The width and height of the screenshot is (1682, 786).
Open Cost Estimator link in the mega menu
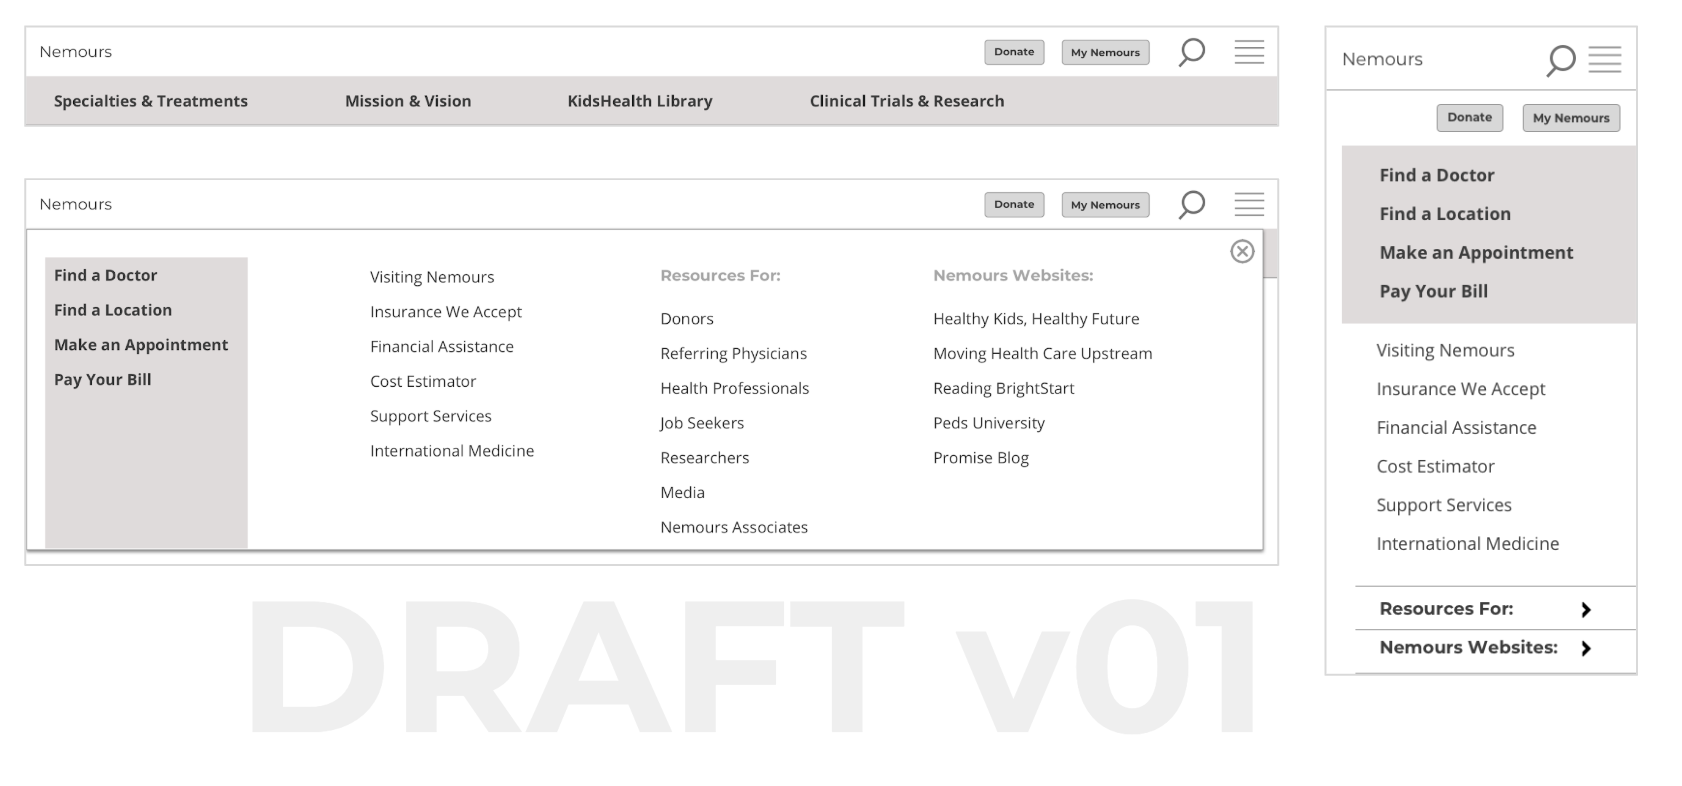coord(423,381)
